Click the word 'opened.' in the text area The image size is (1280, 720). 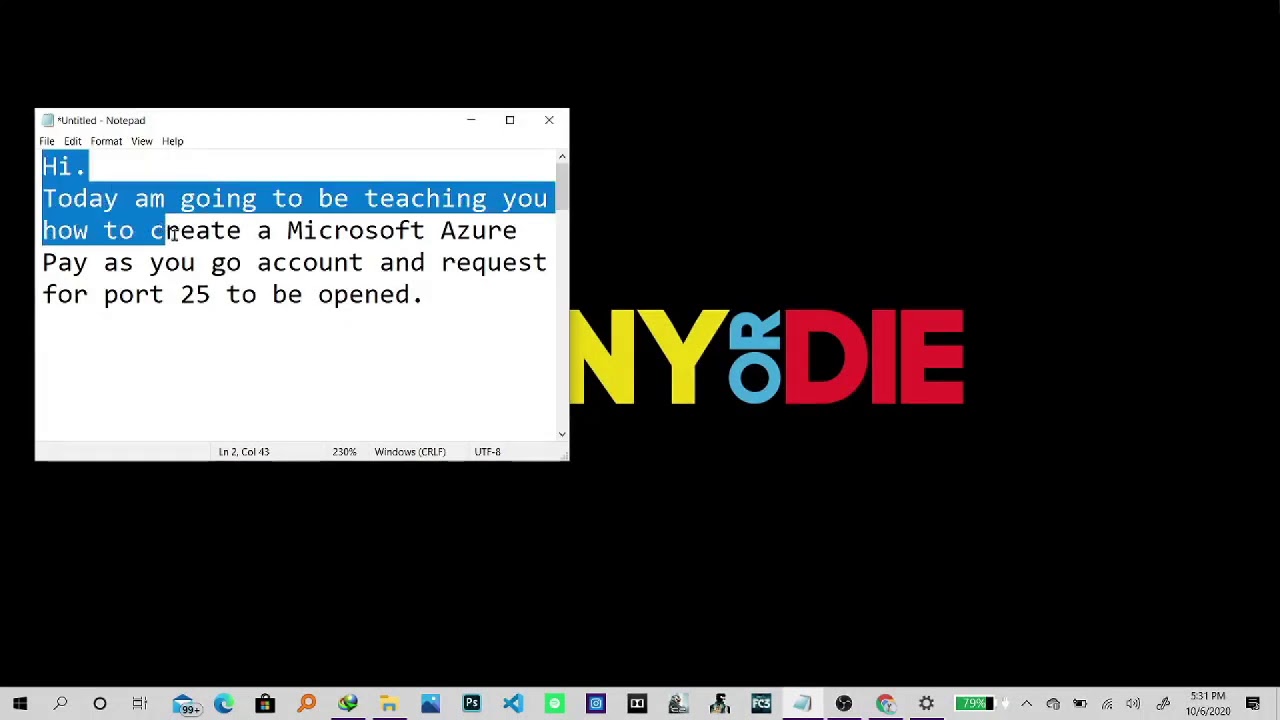(x=370, y=294)
